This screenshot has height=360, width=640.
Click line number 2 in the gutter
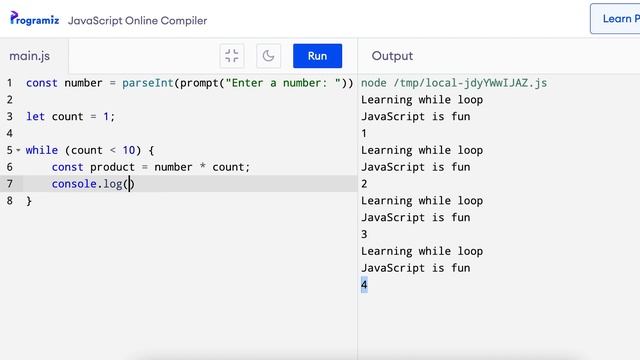pyautogui.click(x=10, y=100)
